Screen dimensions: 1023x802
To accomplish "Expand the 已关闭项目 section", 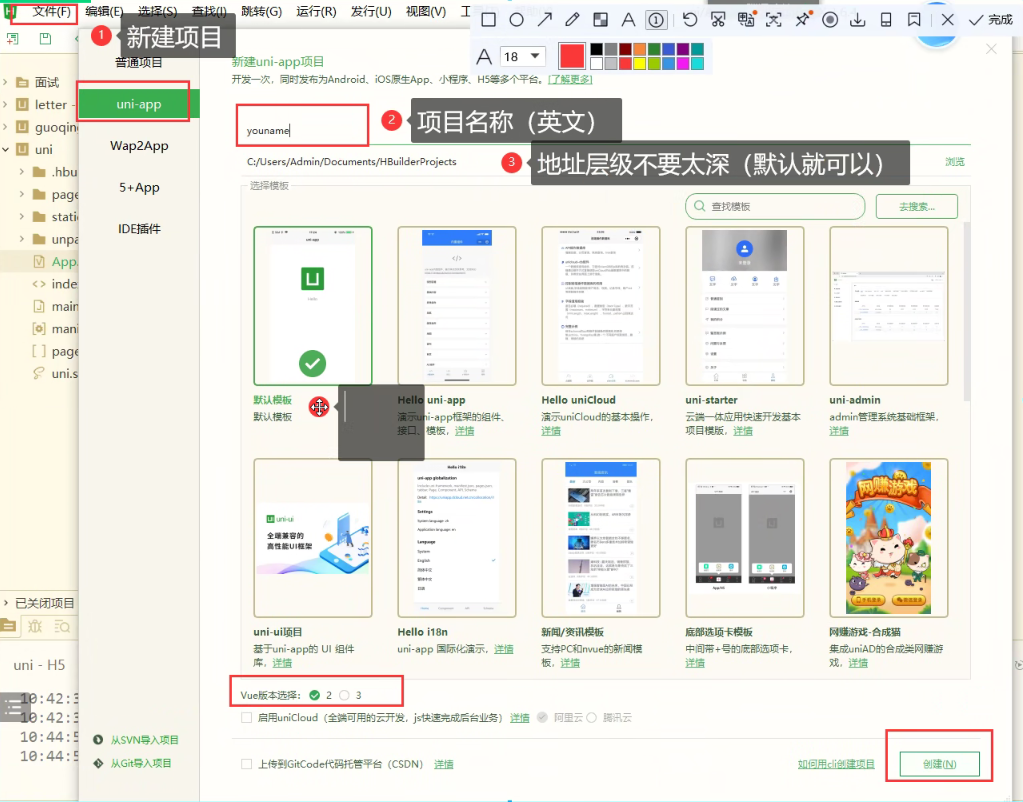I will 6,603.
